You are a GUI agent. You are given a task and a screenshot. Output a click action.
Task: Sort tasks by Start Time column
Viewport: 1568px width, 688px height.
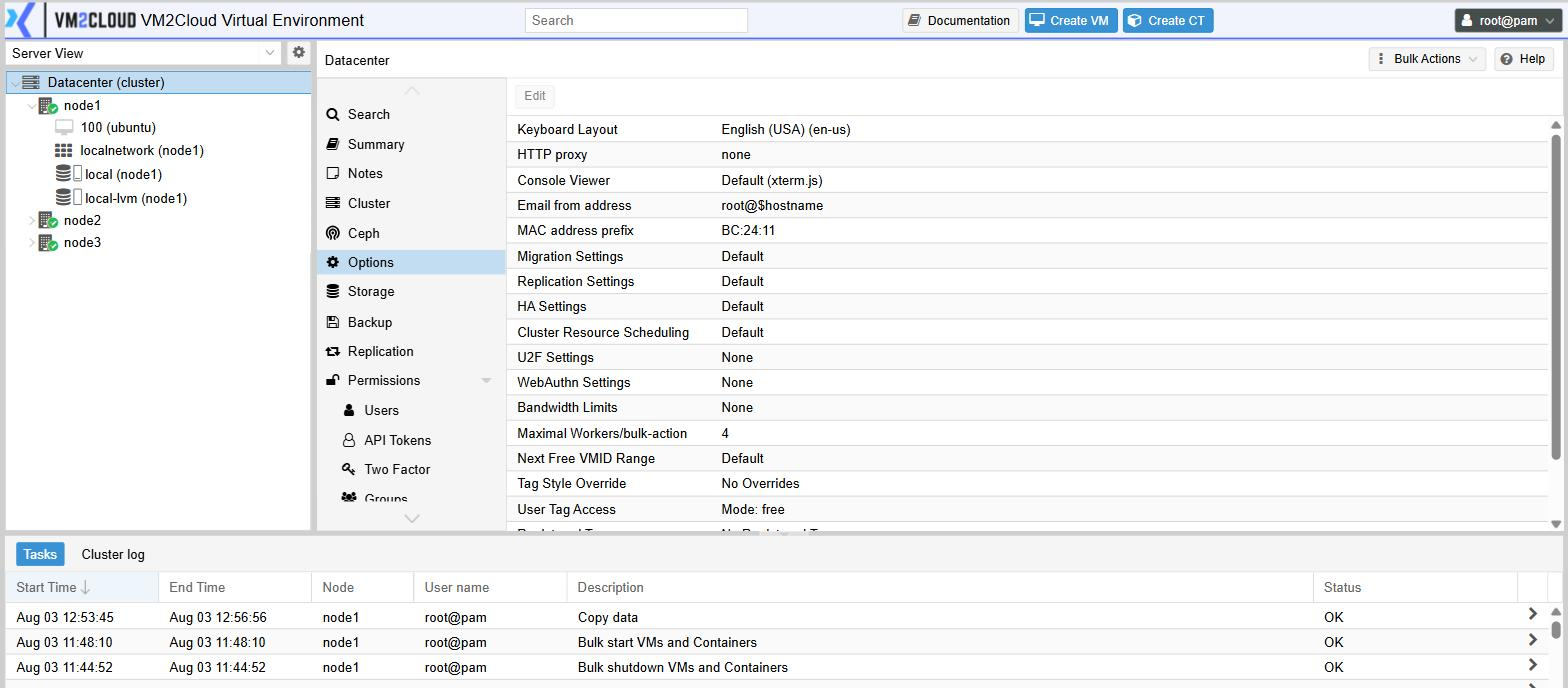tap(82, 587)
